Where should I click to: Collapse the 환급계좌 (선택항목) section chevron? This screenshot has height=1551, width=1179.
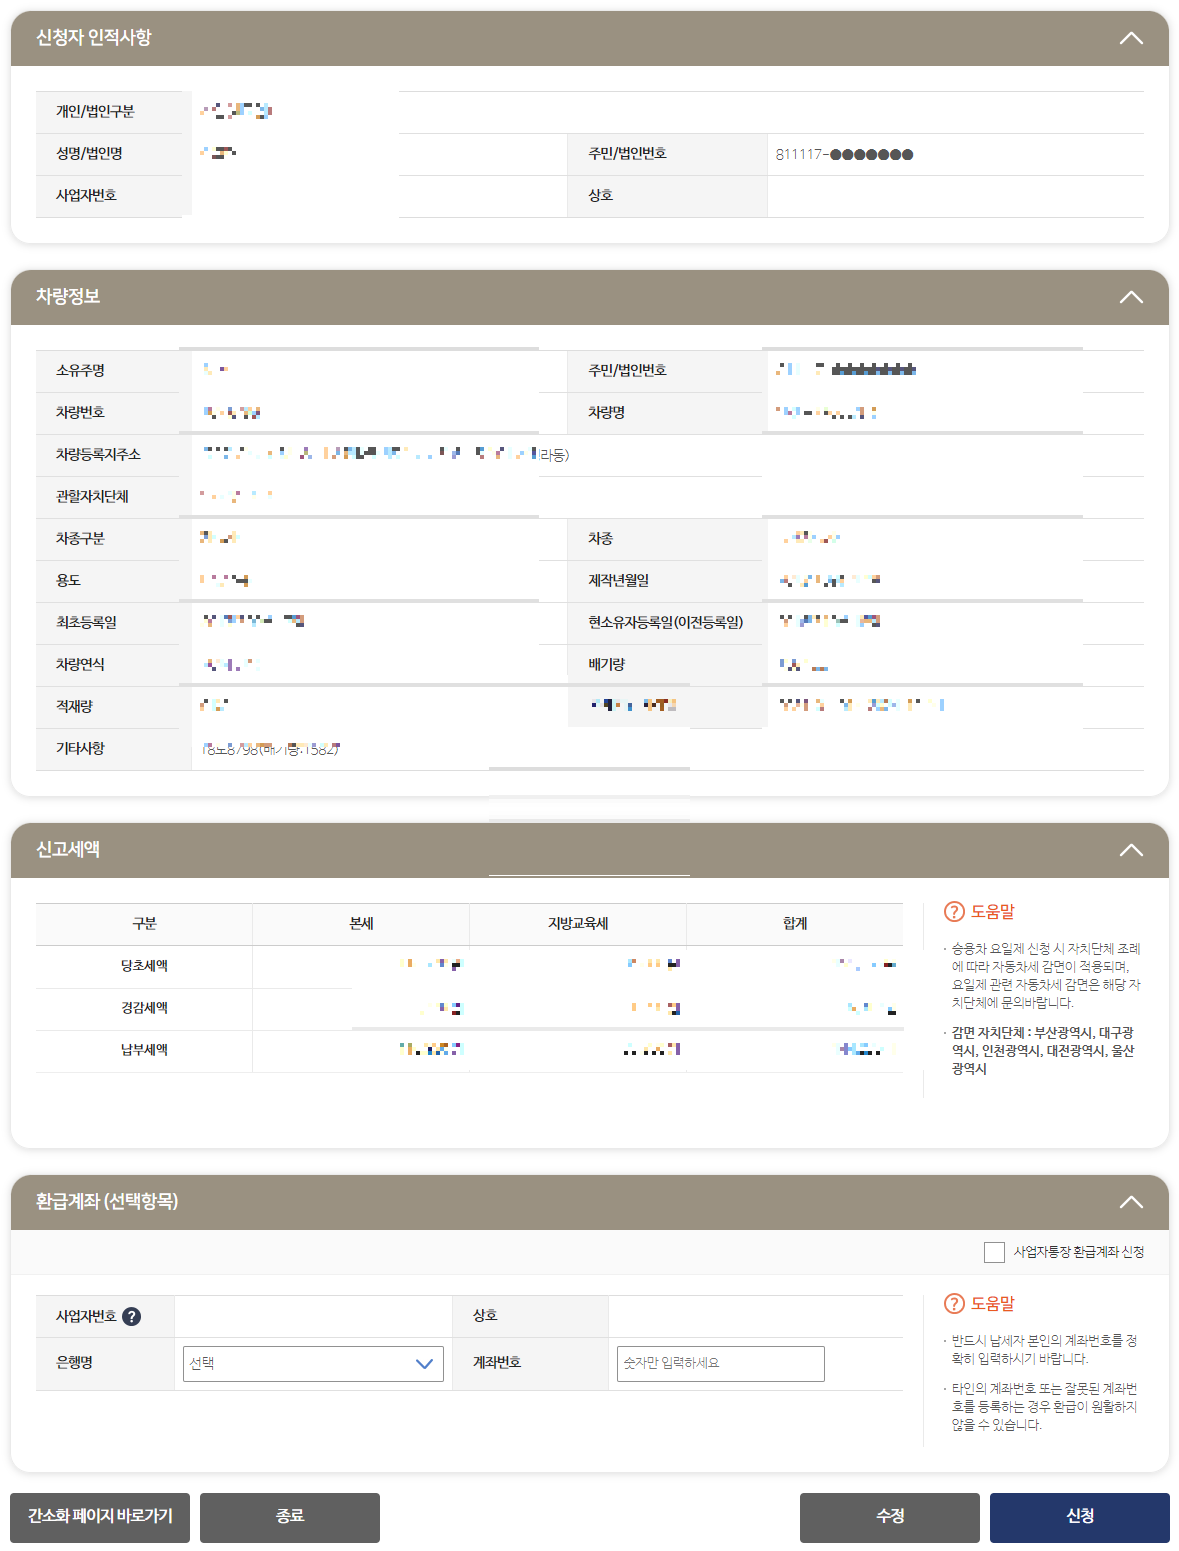tap(1131, 1202)
